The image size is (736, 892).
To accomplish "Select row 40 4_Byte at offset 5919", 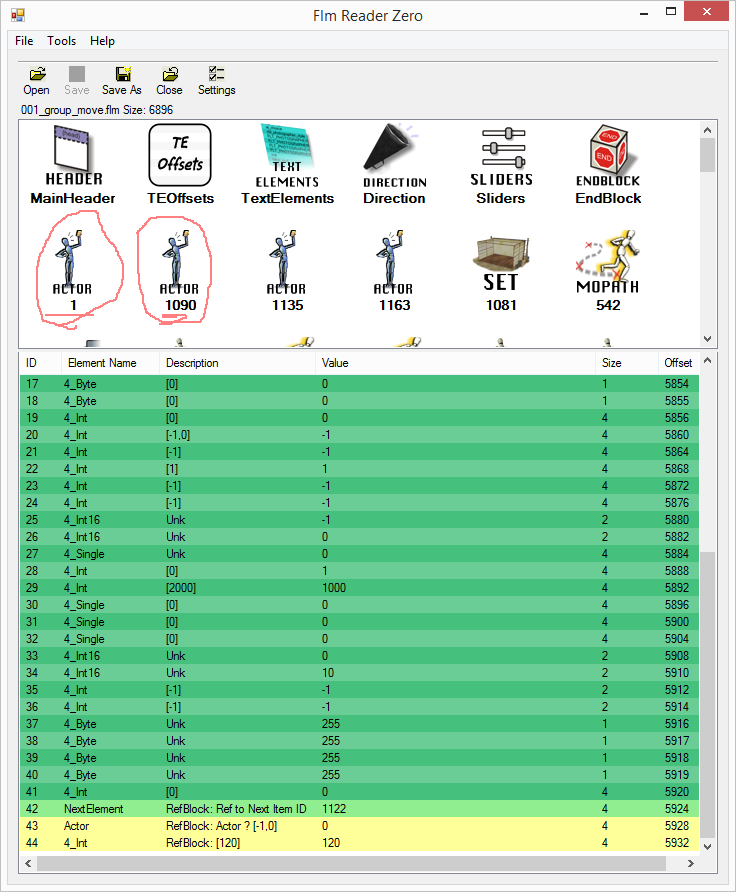I will 359,774.
